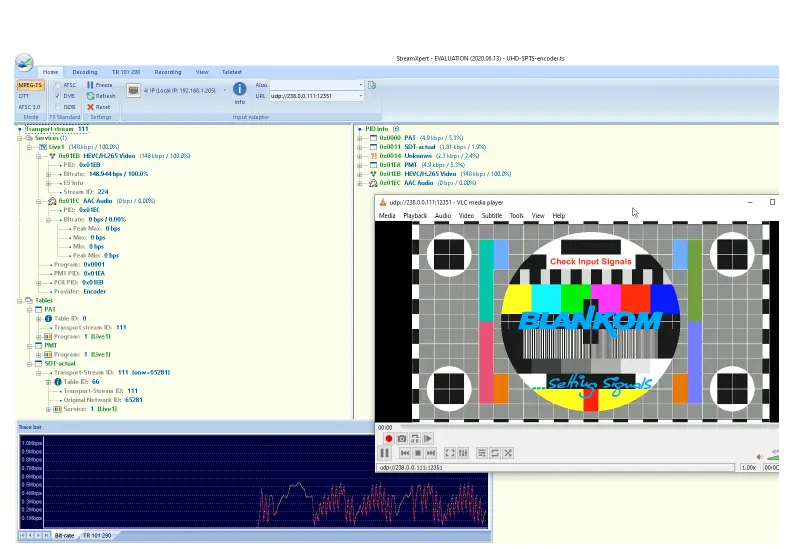Toggle VLC loop mode
The width and height of the screenshot is (804, 549).
pos(495,453)
